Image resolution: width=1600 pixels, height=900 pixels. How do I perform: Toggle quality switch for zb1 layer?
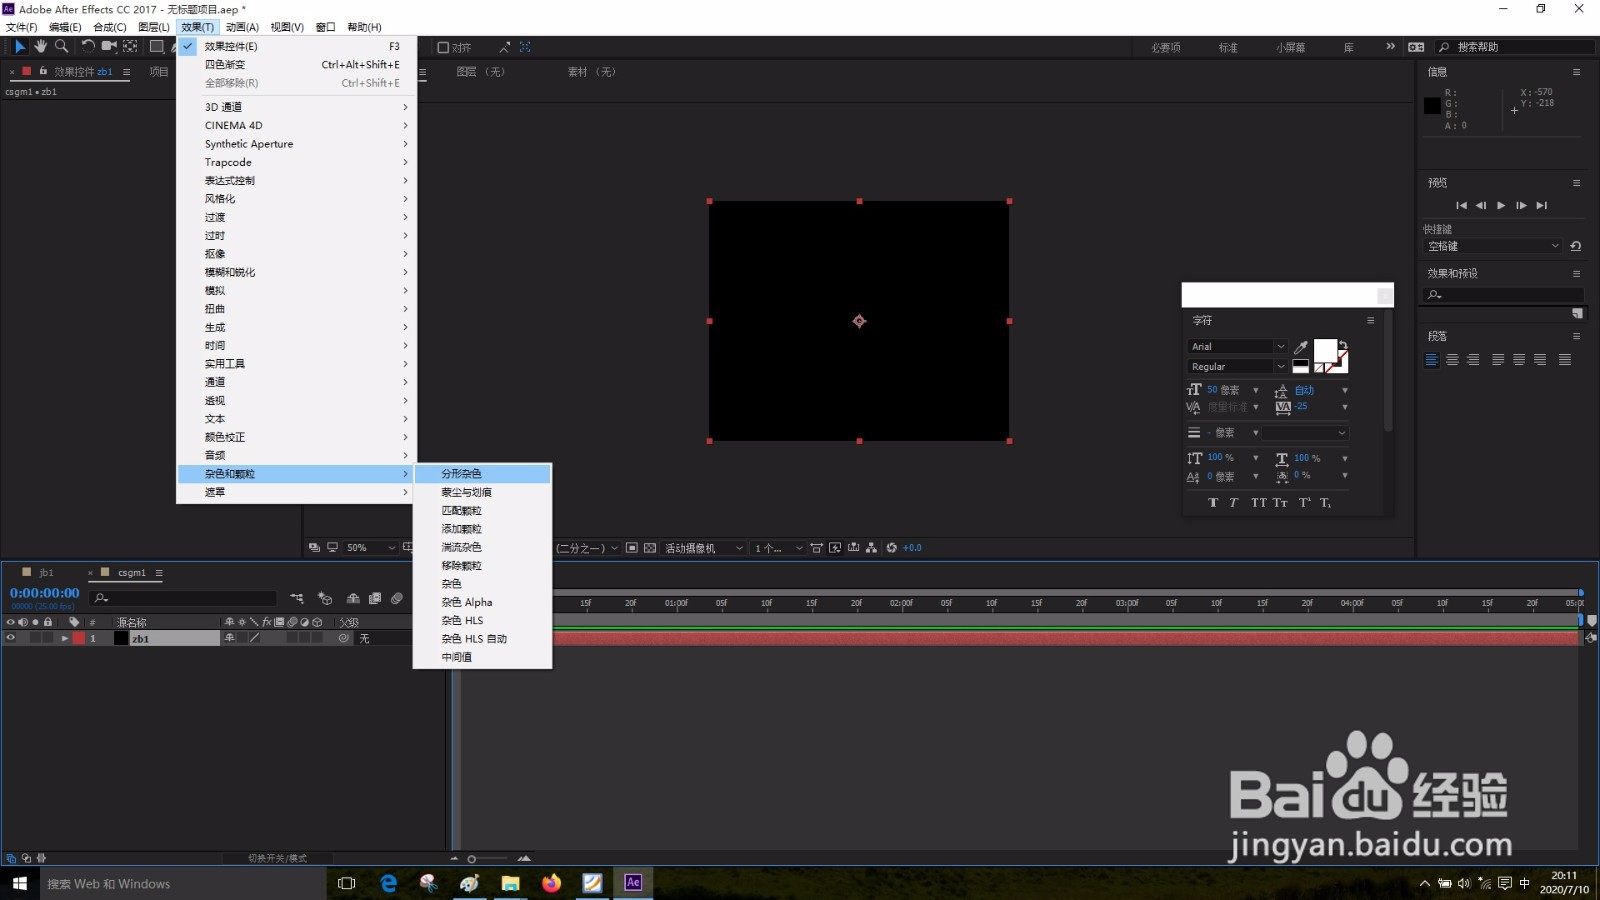(255, 638)
